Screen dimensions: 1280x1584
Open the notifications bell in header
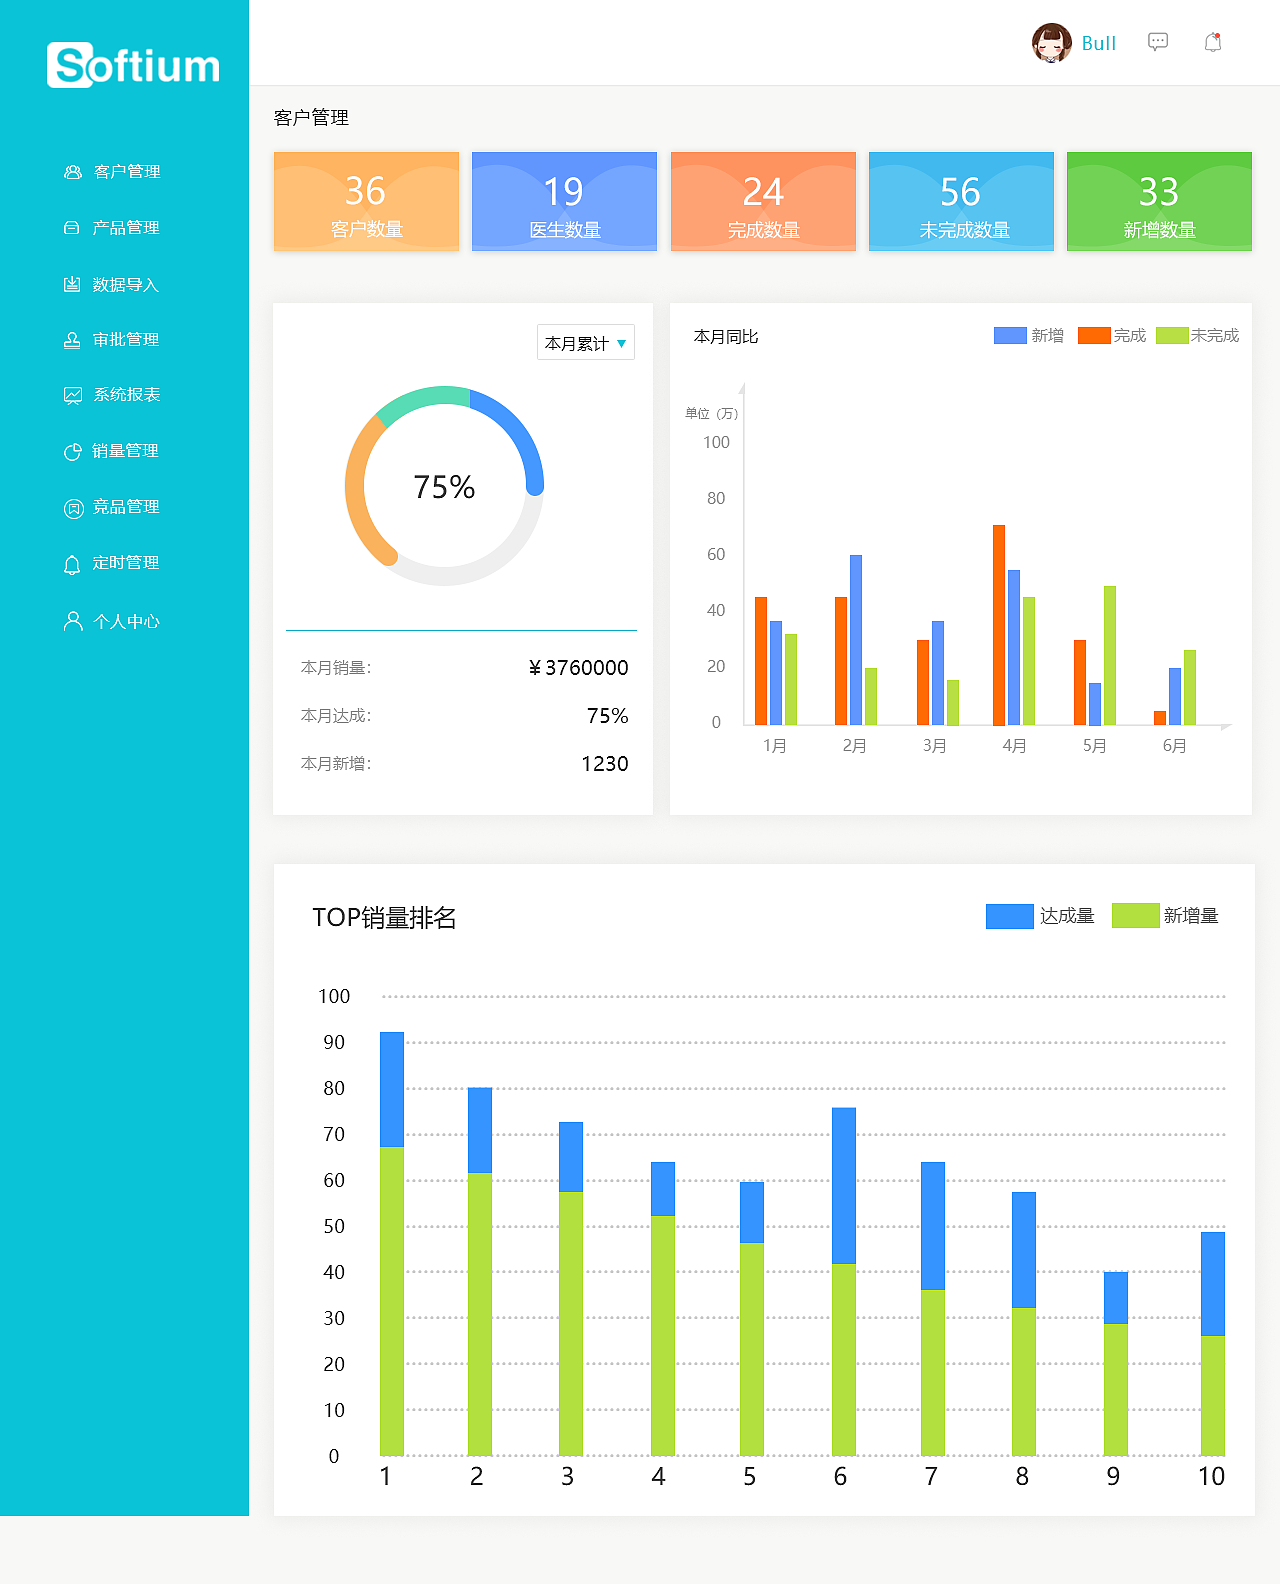coord(1213,42)
